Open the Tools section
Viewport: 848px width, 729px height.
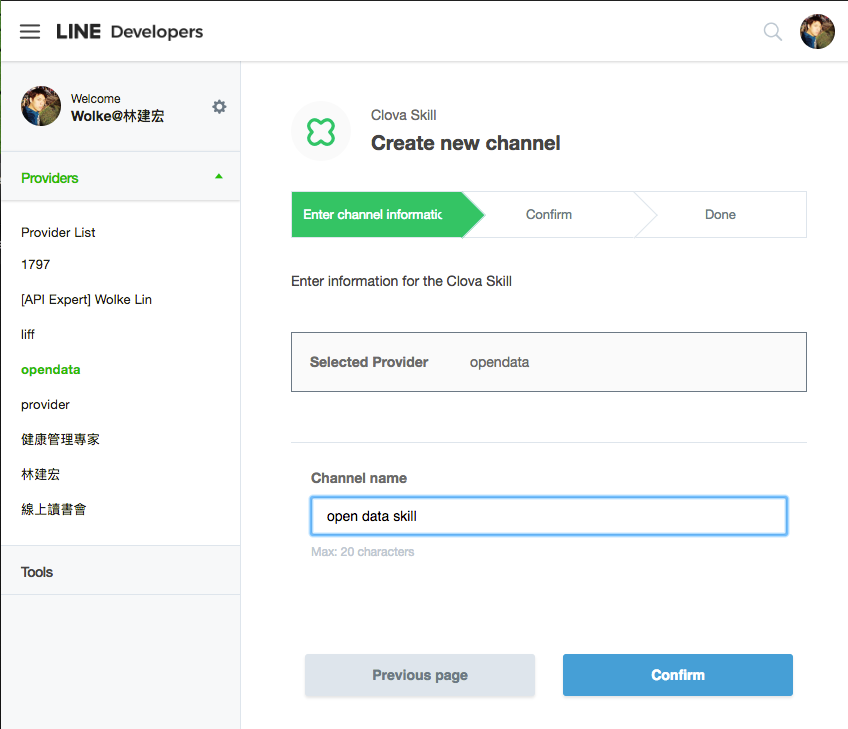click(x=121, y=572)
